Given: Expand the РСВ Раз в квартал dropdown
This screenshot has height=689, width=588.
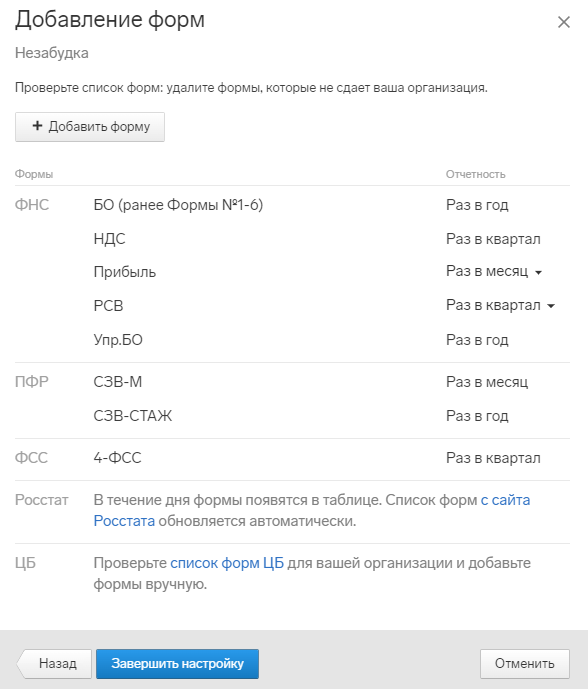Looking at the screenshot, I should click(551, 306).
